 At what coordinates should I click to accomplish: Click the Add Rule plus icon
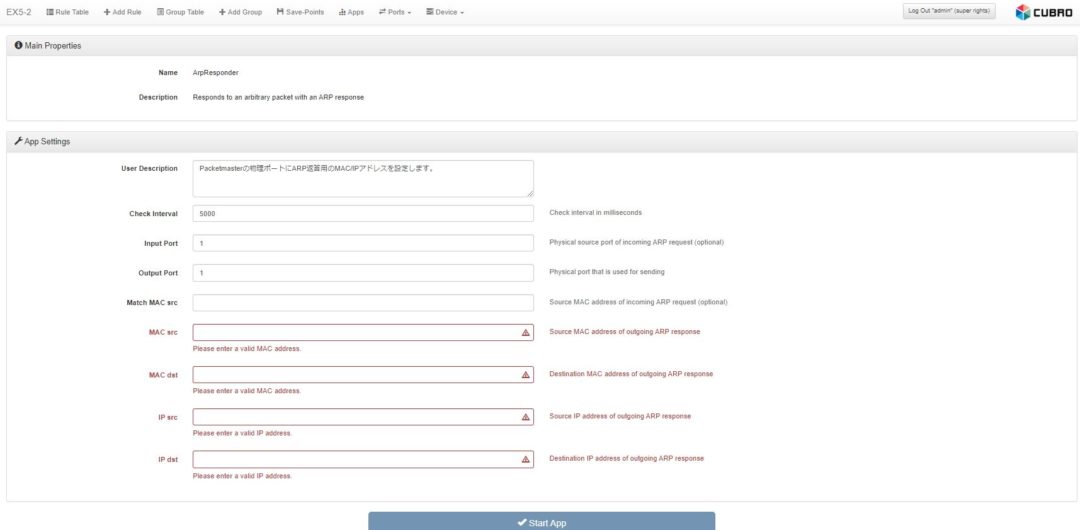(107, 12)
